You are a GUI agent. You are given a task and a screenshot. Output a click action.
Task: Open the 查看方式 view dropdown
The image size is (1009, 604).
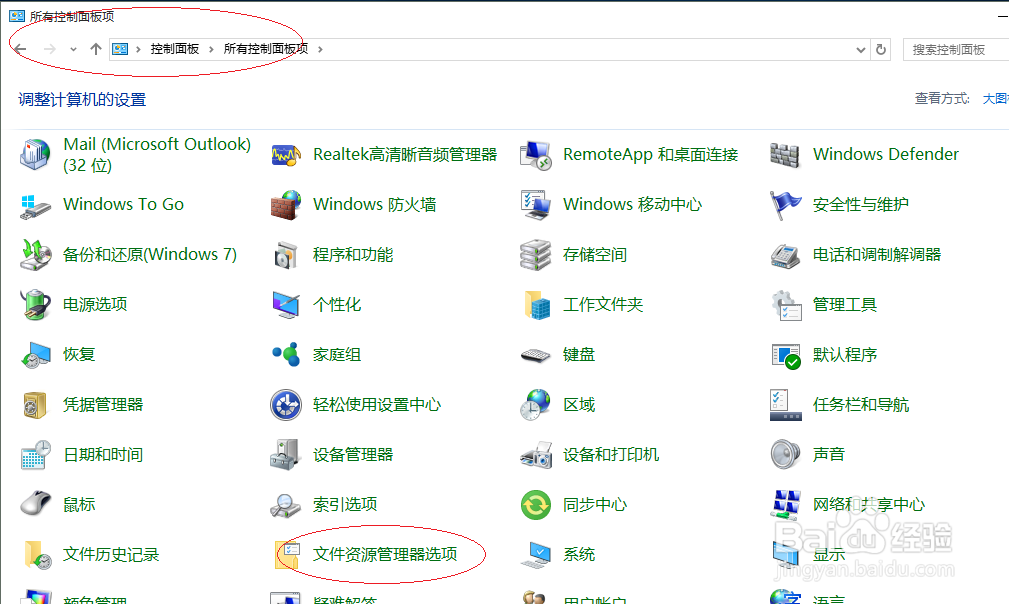pos(995,98)
